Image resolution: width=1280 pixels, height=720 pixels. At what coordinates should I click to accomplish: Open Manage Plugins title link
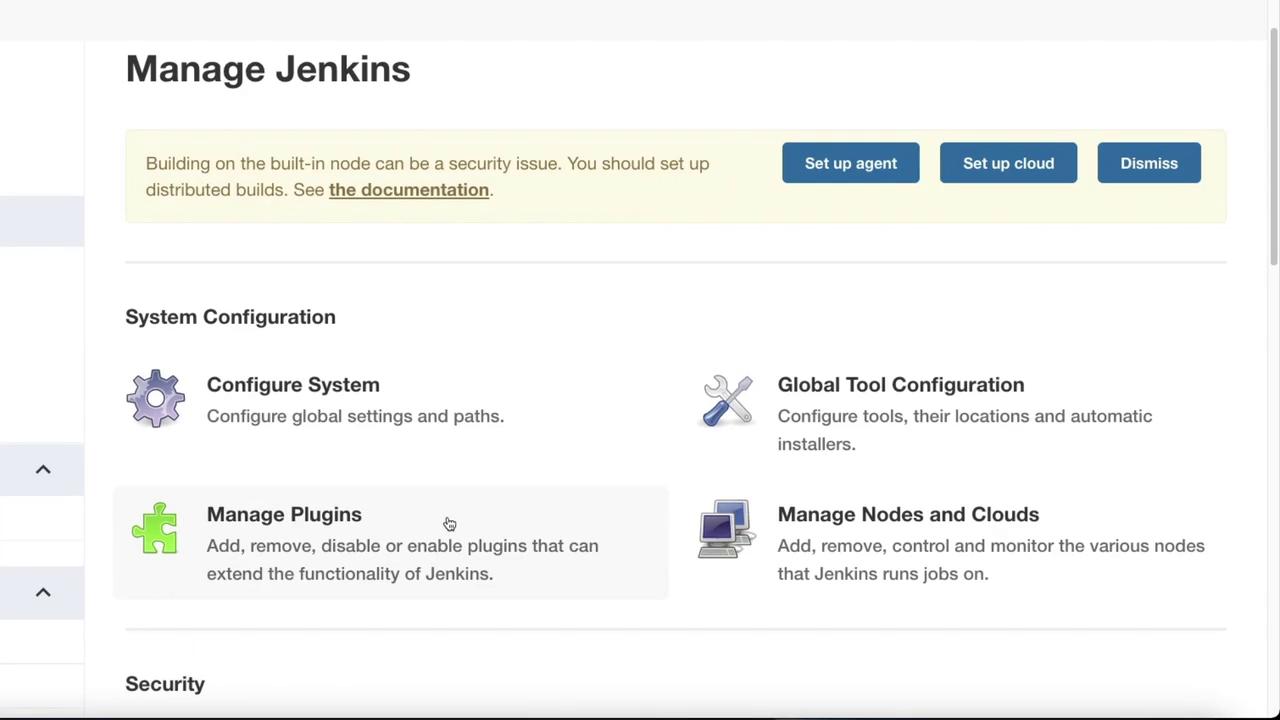pyautogui.click(x=284, y=514)
